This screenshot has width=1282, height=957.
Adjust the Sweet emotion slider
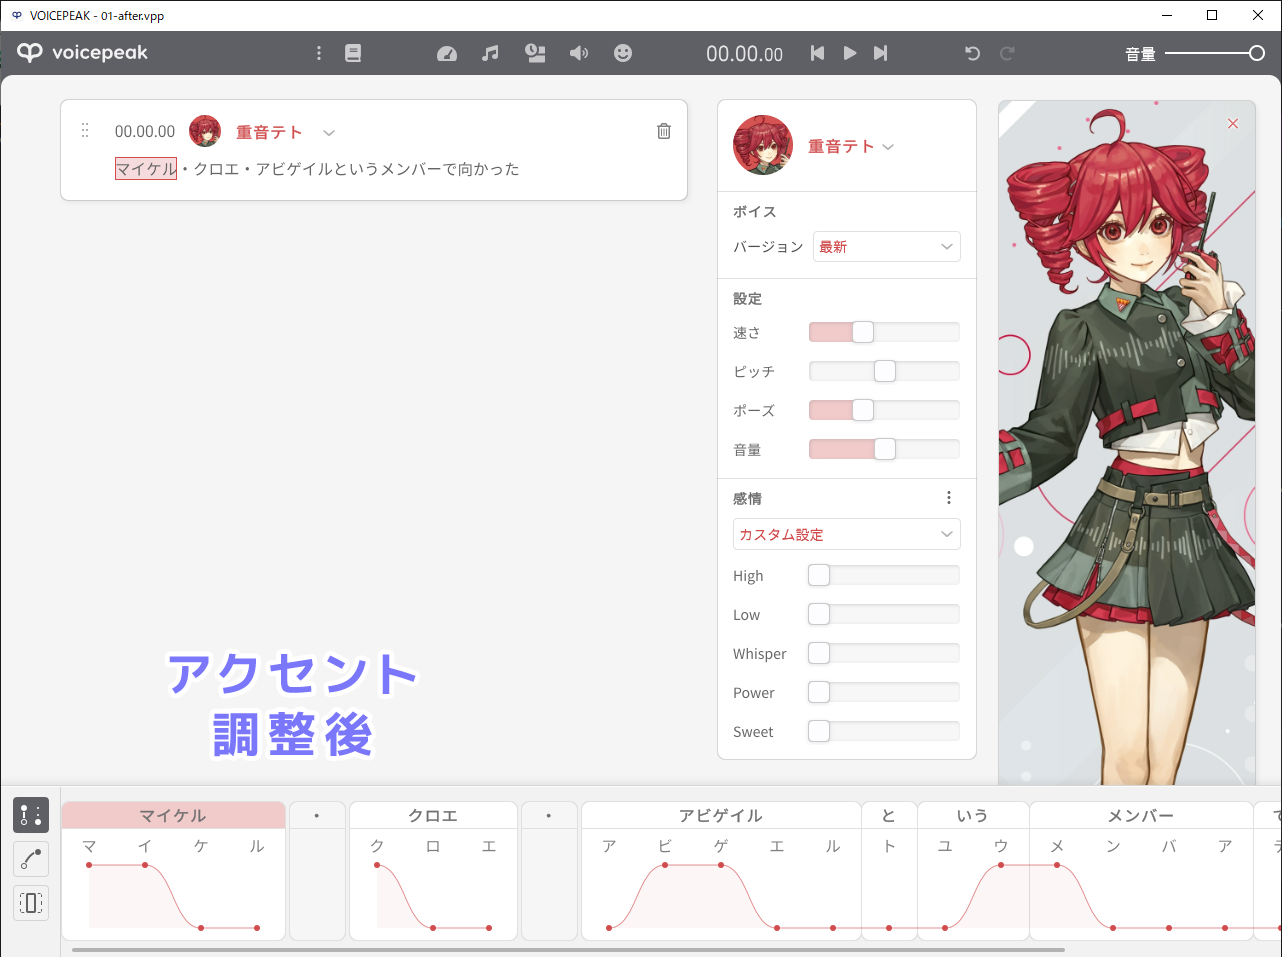884,731
